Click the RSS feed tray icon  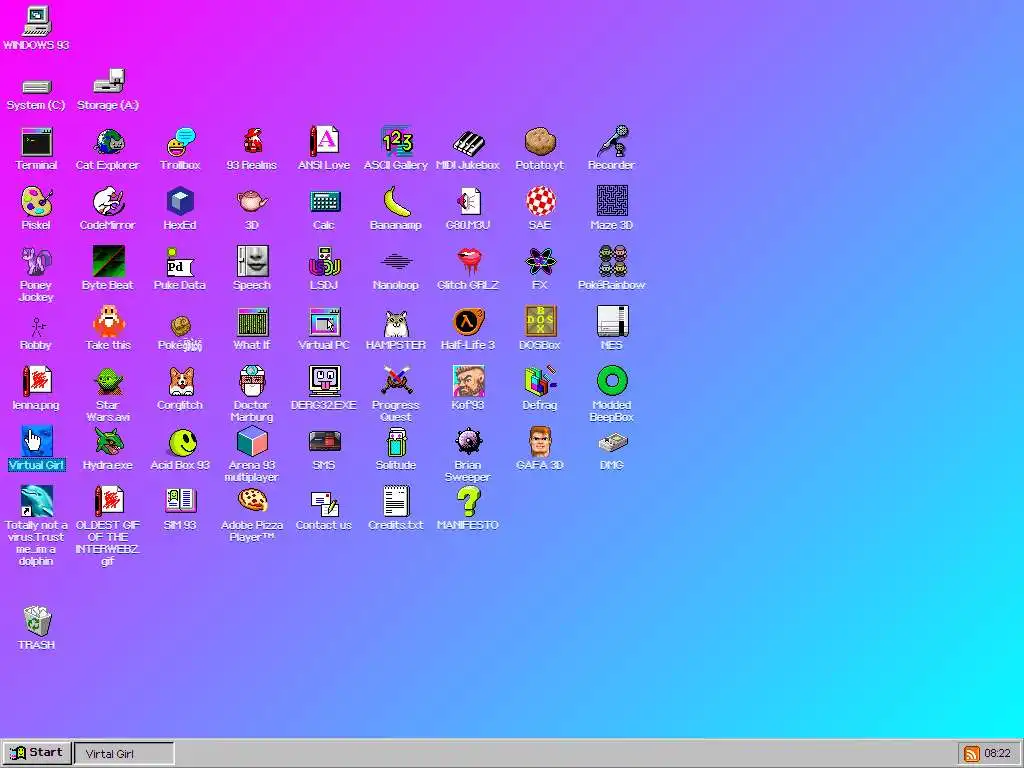tap(971, 754)
